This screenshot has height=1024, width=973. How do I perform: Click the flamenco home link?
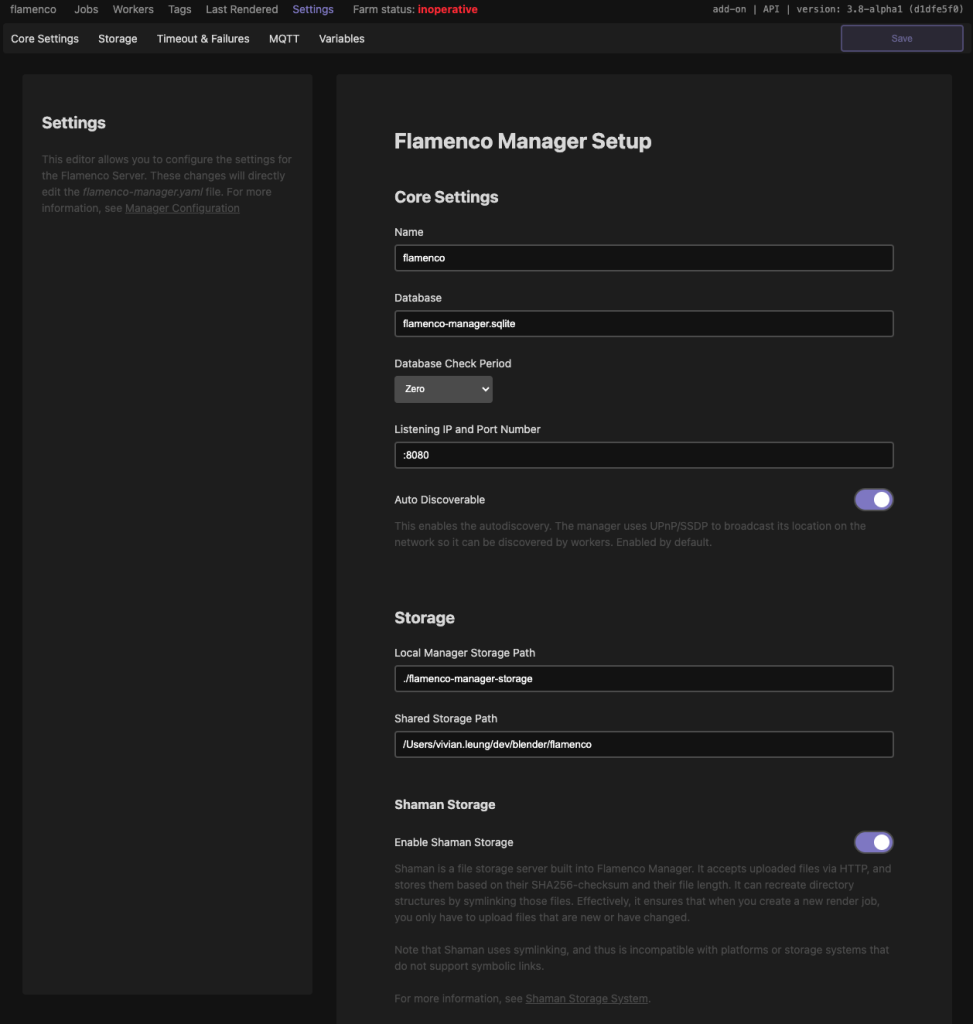[x=33, y=9]
